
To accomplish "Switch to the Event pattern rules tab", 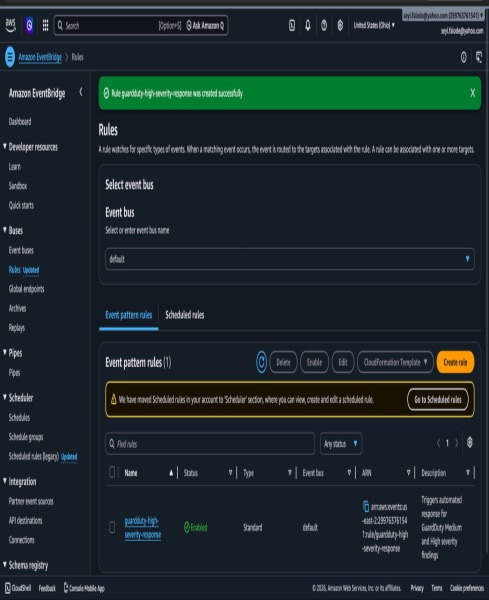I will click(129, 315).
